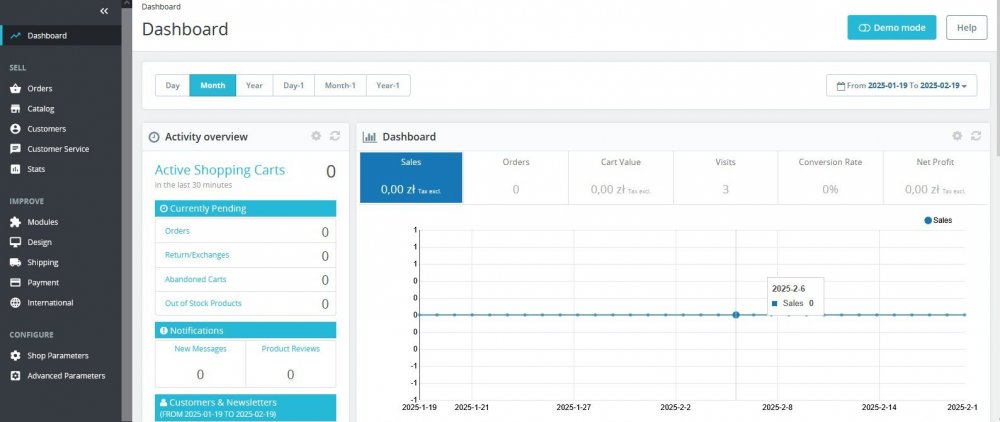The width and height of the screenshot is (1000, 422).
Task: Open the Active Shopping Carts link
Action: (x=220, y=170)
